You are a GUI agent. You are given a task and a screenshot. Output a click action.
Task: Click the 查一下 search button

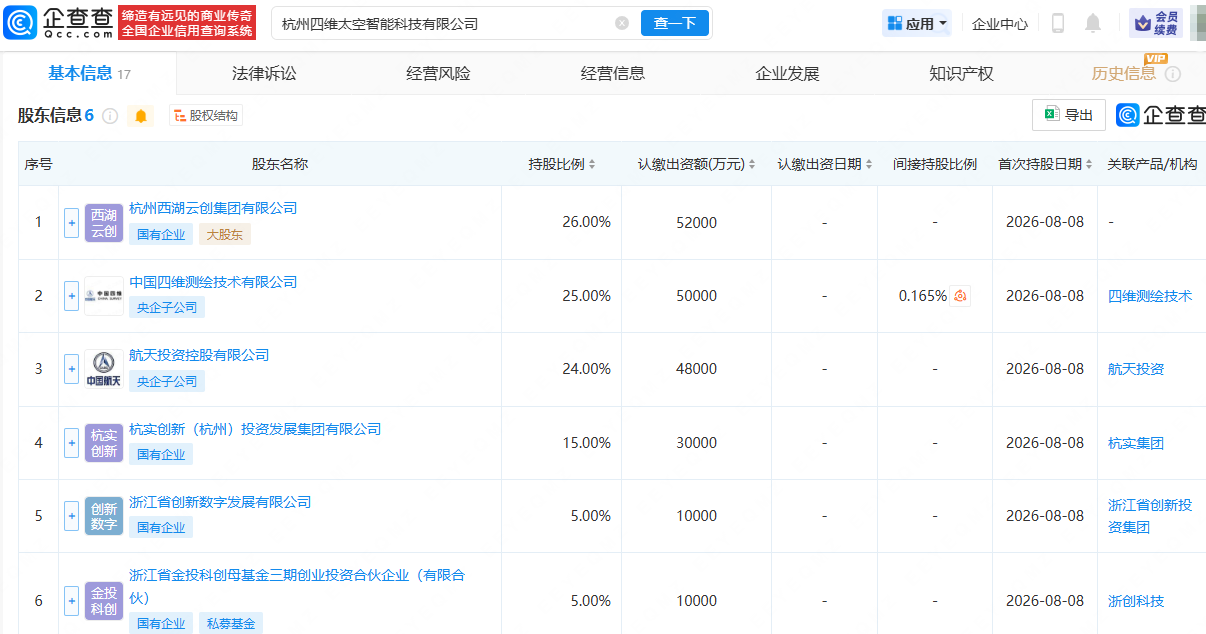coord(674,23)
